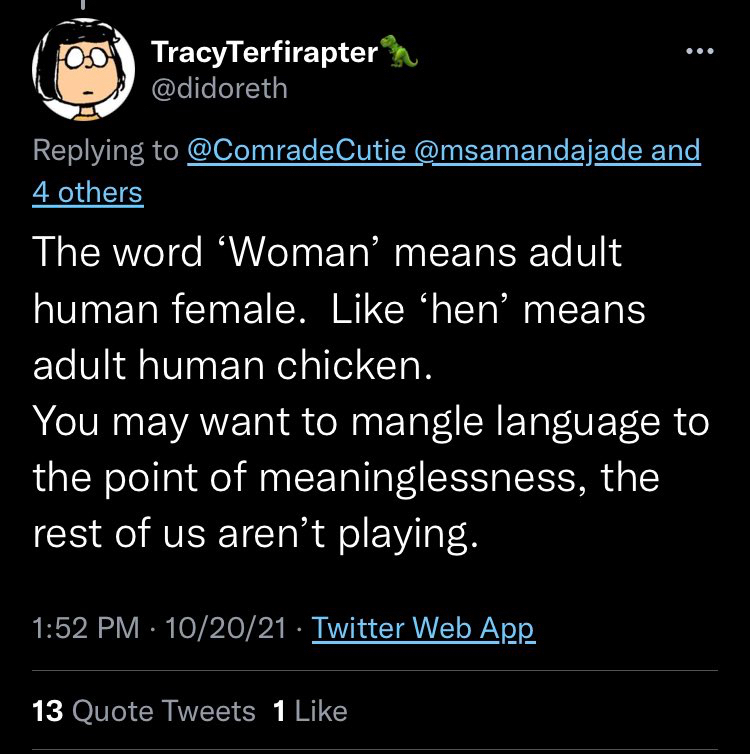Click the green dinosaur emoji beside the name
The width and height of the screenshot is (750, 754).
[x=399, y=53]
